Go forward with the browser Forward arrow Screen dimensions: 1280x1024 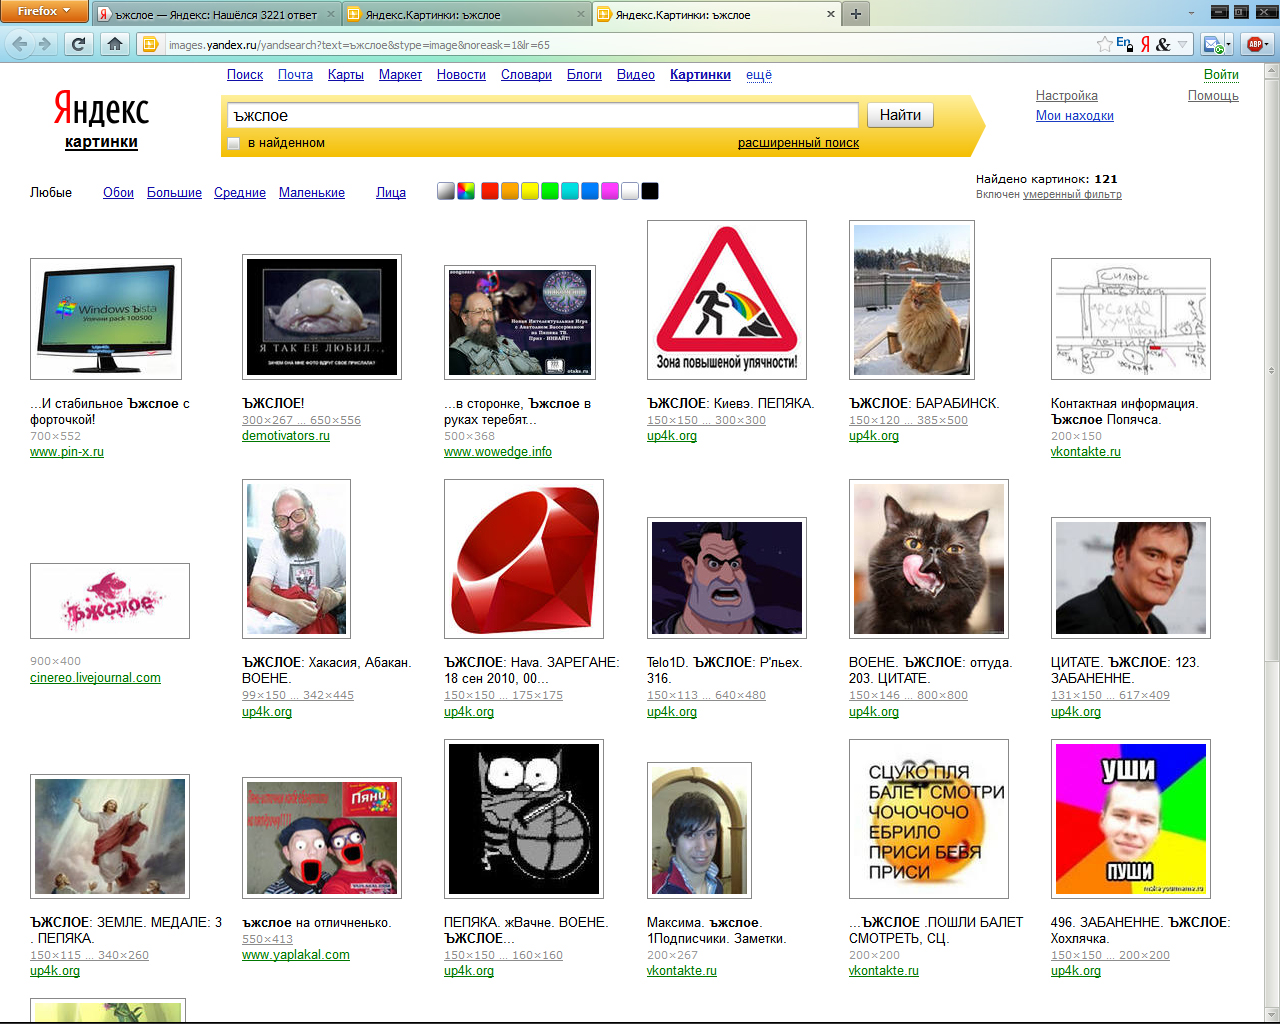tap(44, 44)
